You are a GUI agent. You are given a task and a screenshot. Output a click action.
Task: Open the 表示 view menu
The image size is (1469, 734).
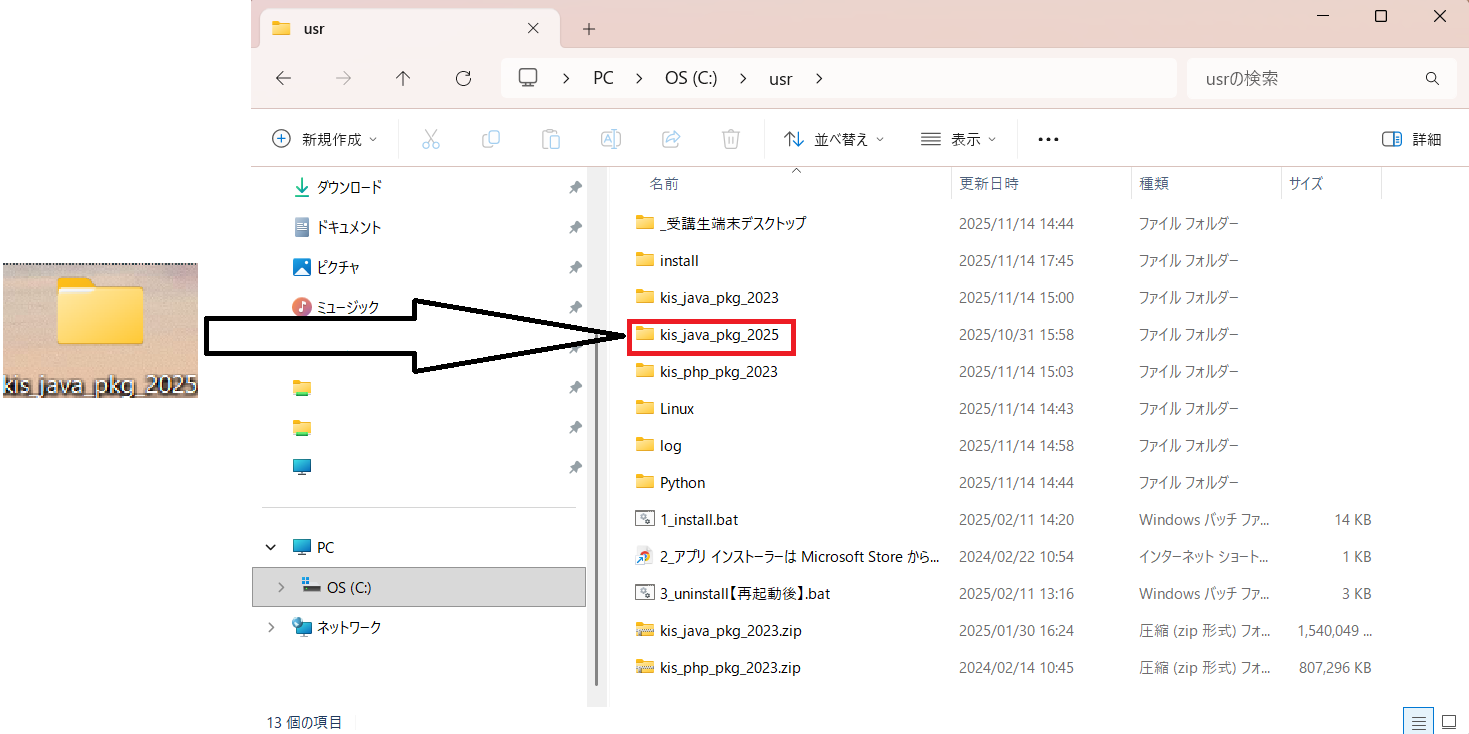point(958,139)
